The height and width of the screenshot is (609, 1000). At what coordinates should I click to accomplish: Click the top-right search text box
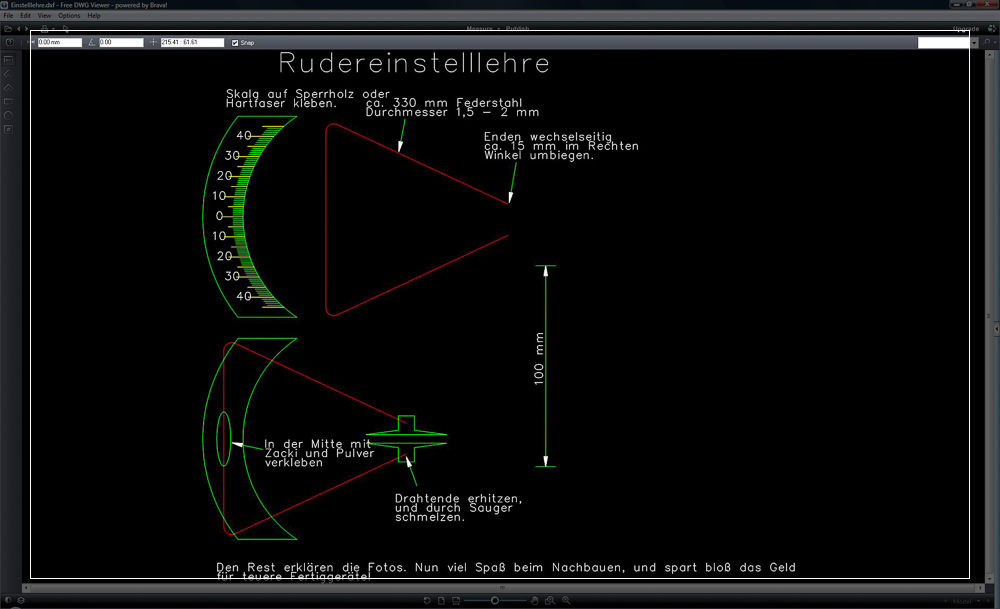[943, 43]
